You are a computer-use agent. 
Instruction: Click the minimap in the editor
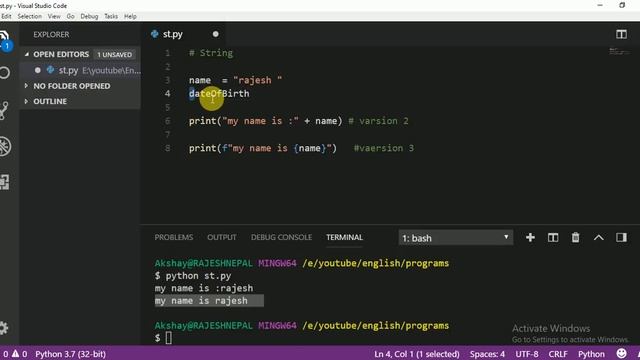click(619, 51)
